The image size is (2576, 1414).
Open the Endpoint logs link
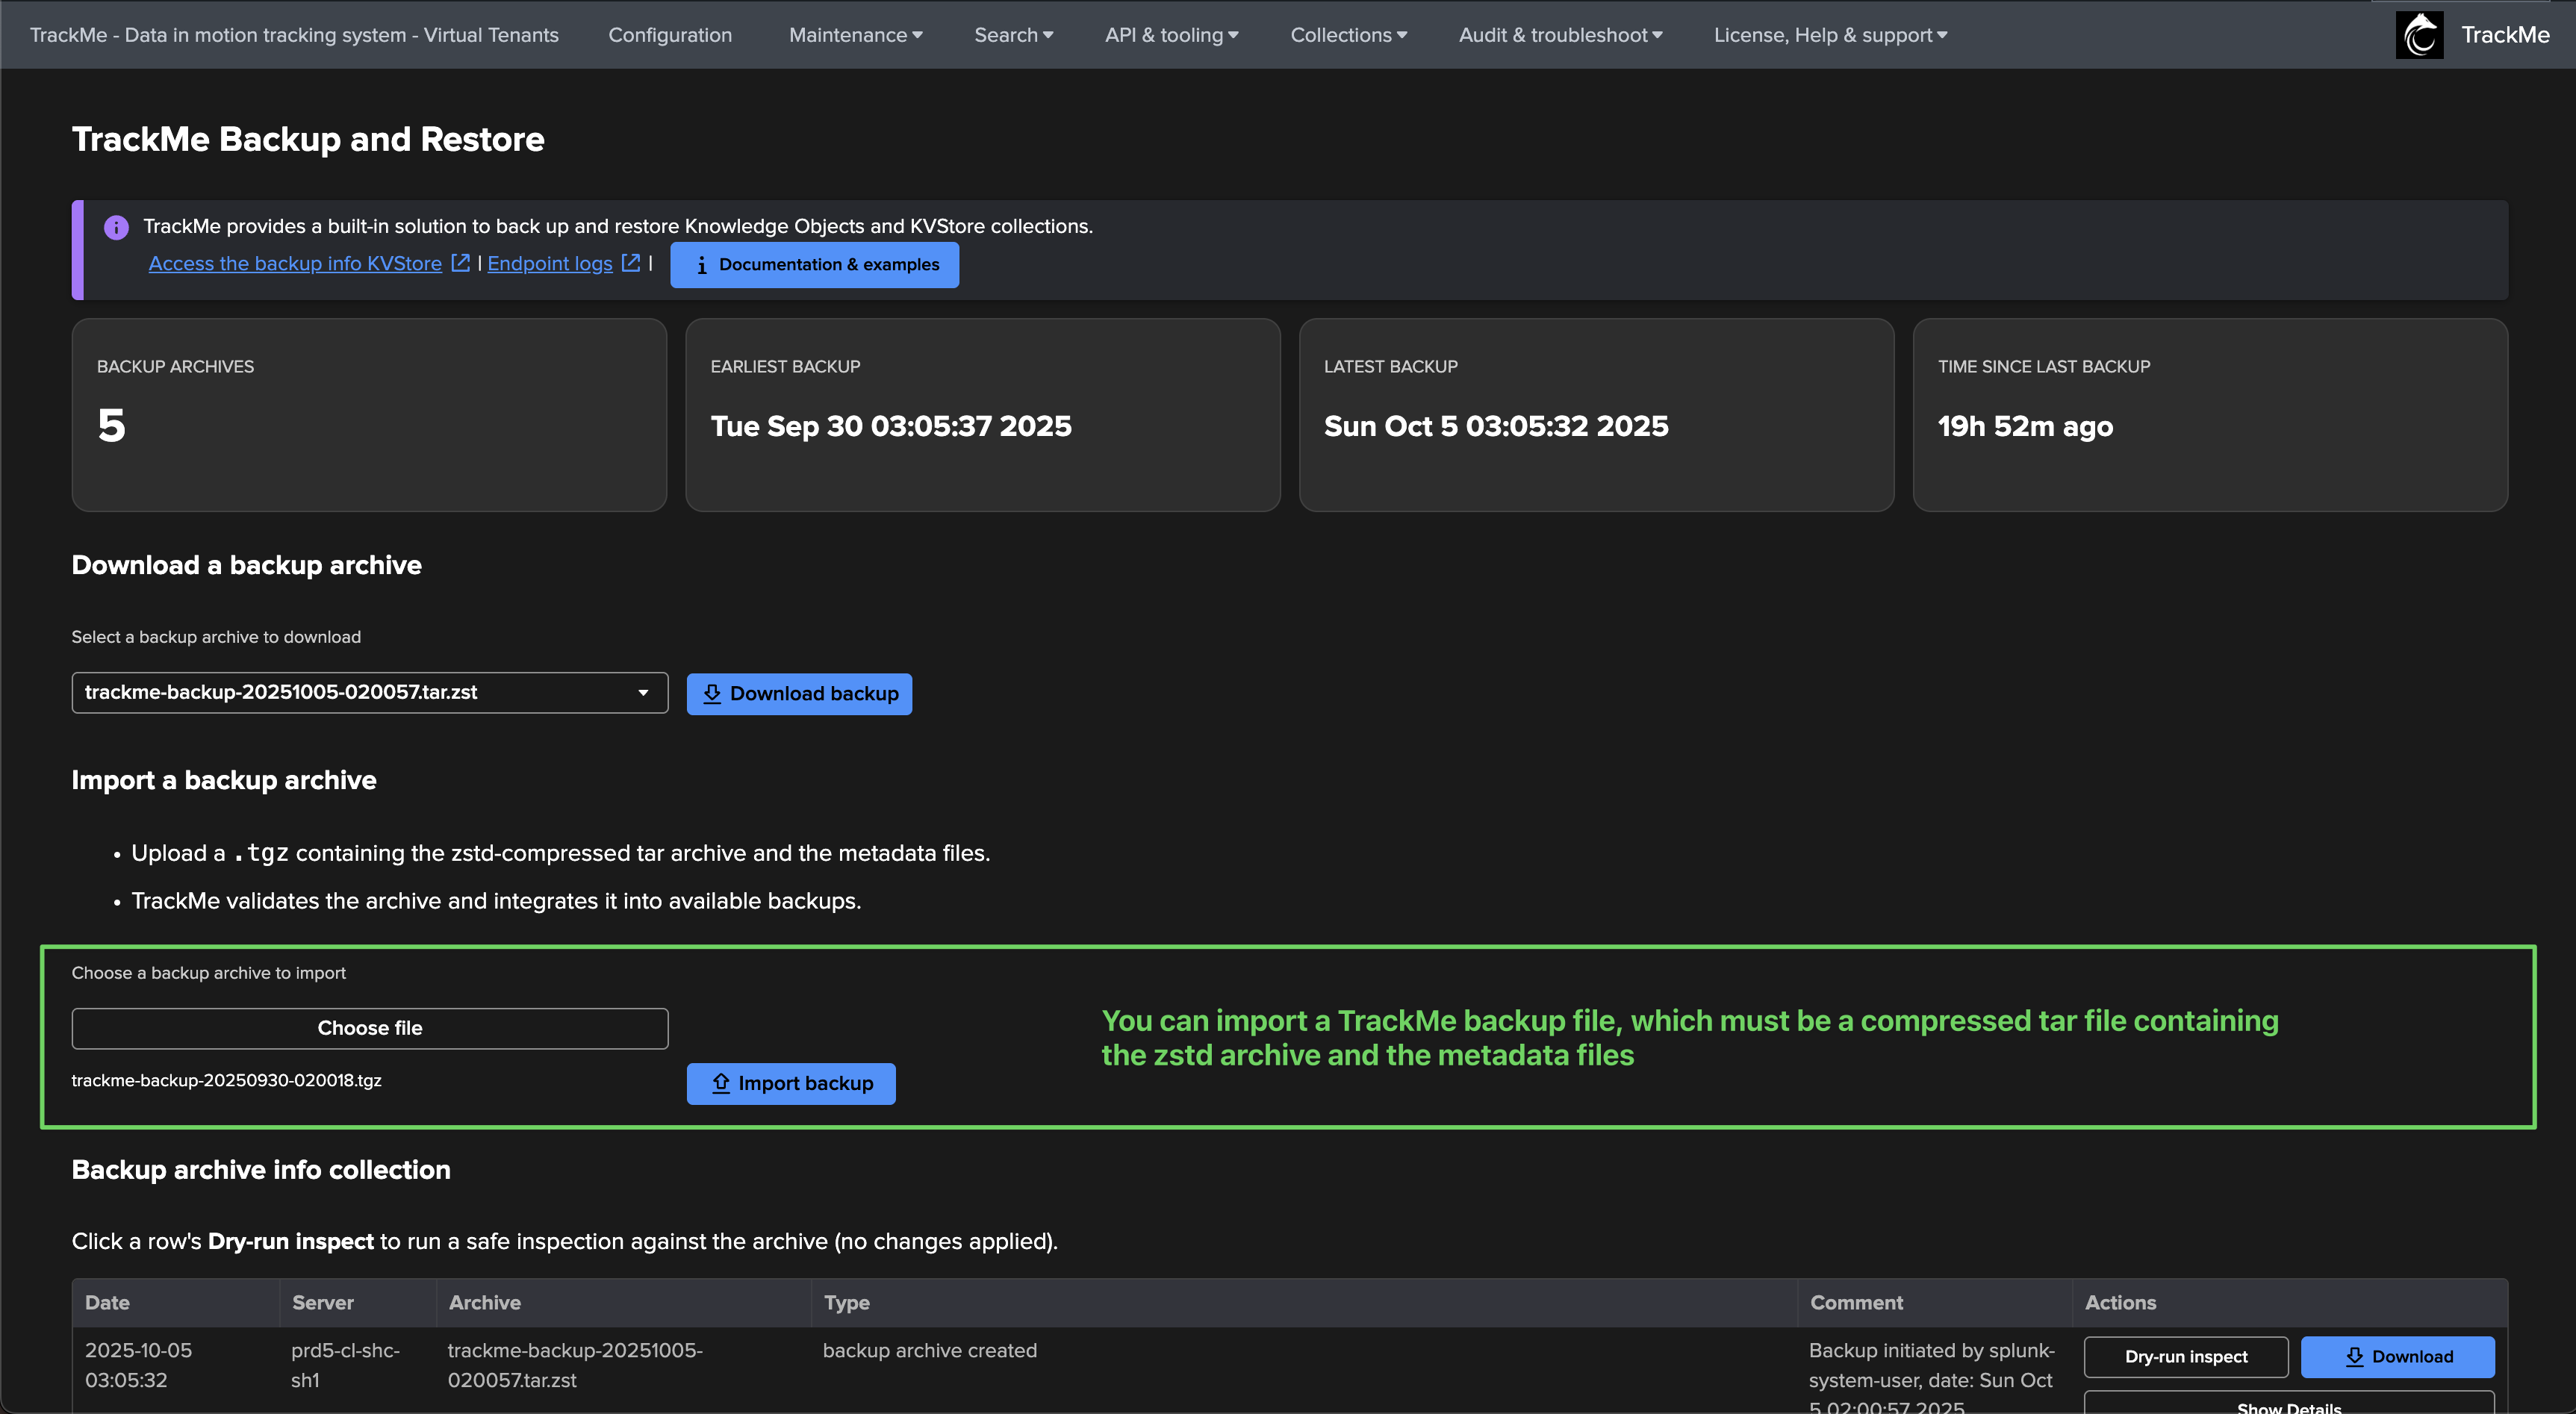[x=550, y=263]
